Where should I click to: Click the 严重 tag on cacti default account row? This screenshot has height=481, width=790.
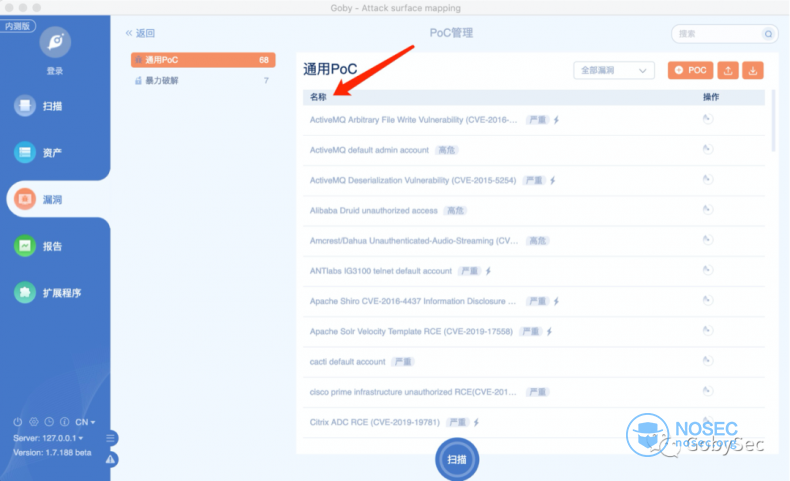click(403, 362)
